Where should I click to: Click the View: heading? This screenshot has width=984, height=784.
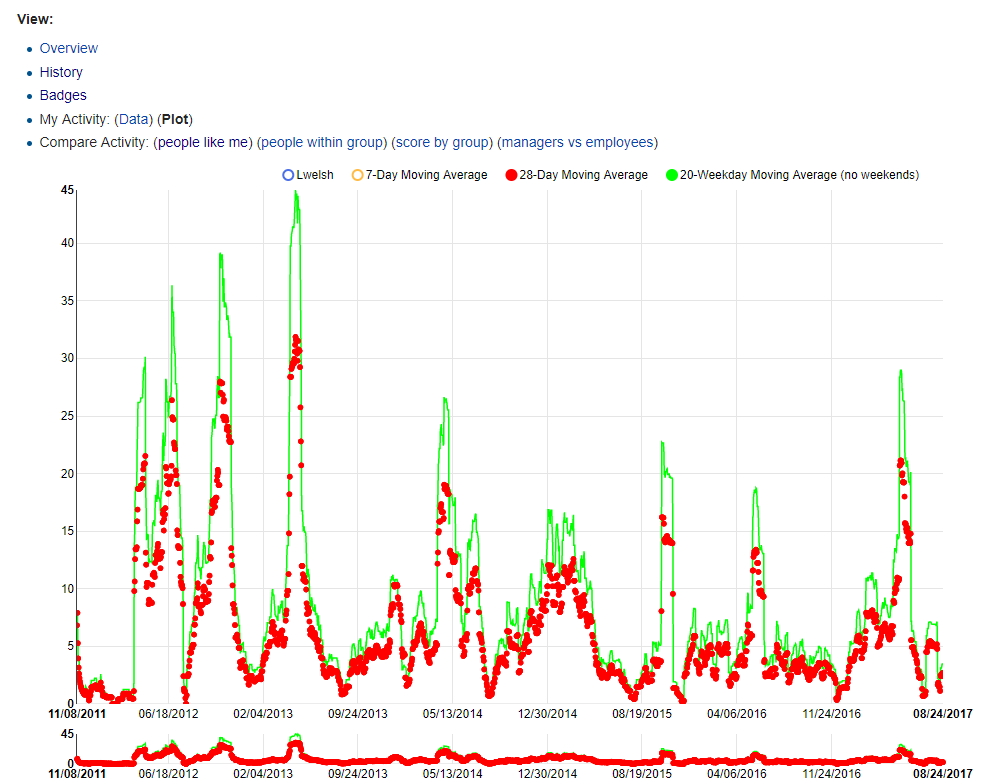click(35, 19)
